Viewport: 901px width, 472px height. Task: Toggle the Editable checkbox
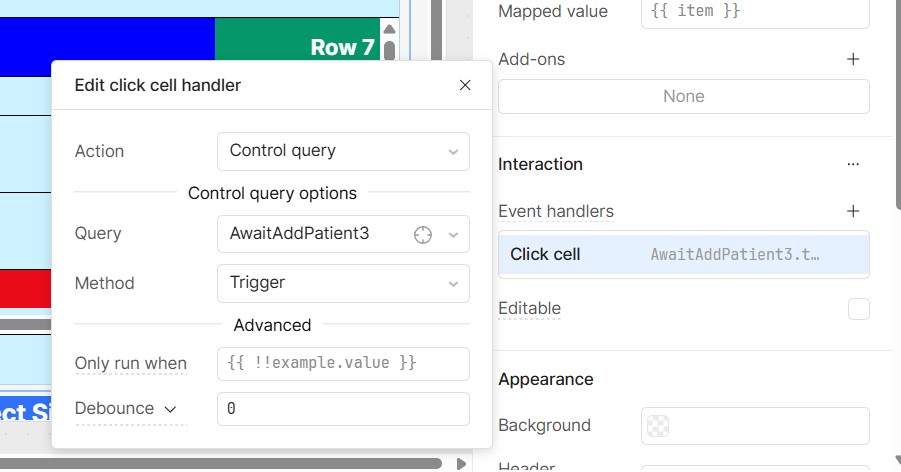coord(858,309)
